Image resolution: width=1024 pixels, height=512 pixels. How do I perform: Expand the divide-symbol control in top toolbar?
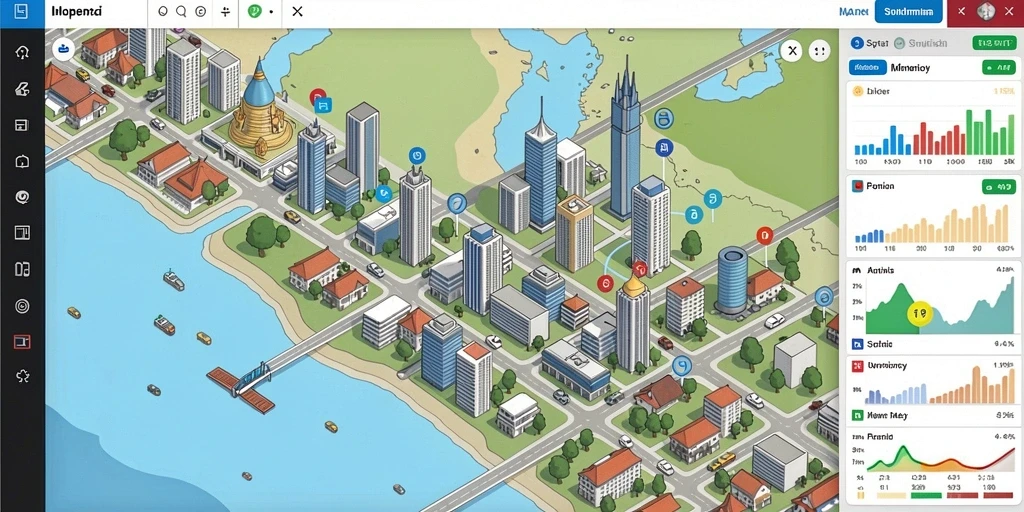(x=225, y=12)
